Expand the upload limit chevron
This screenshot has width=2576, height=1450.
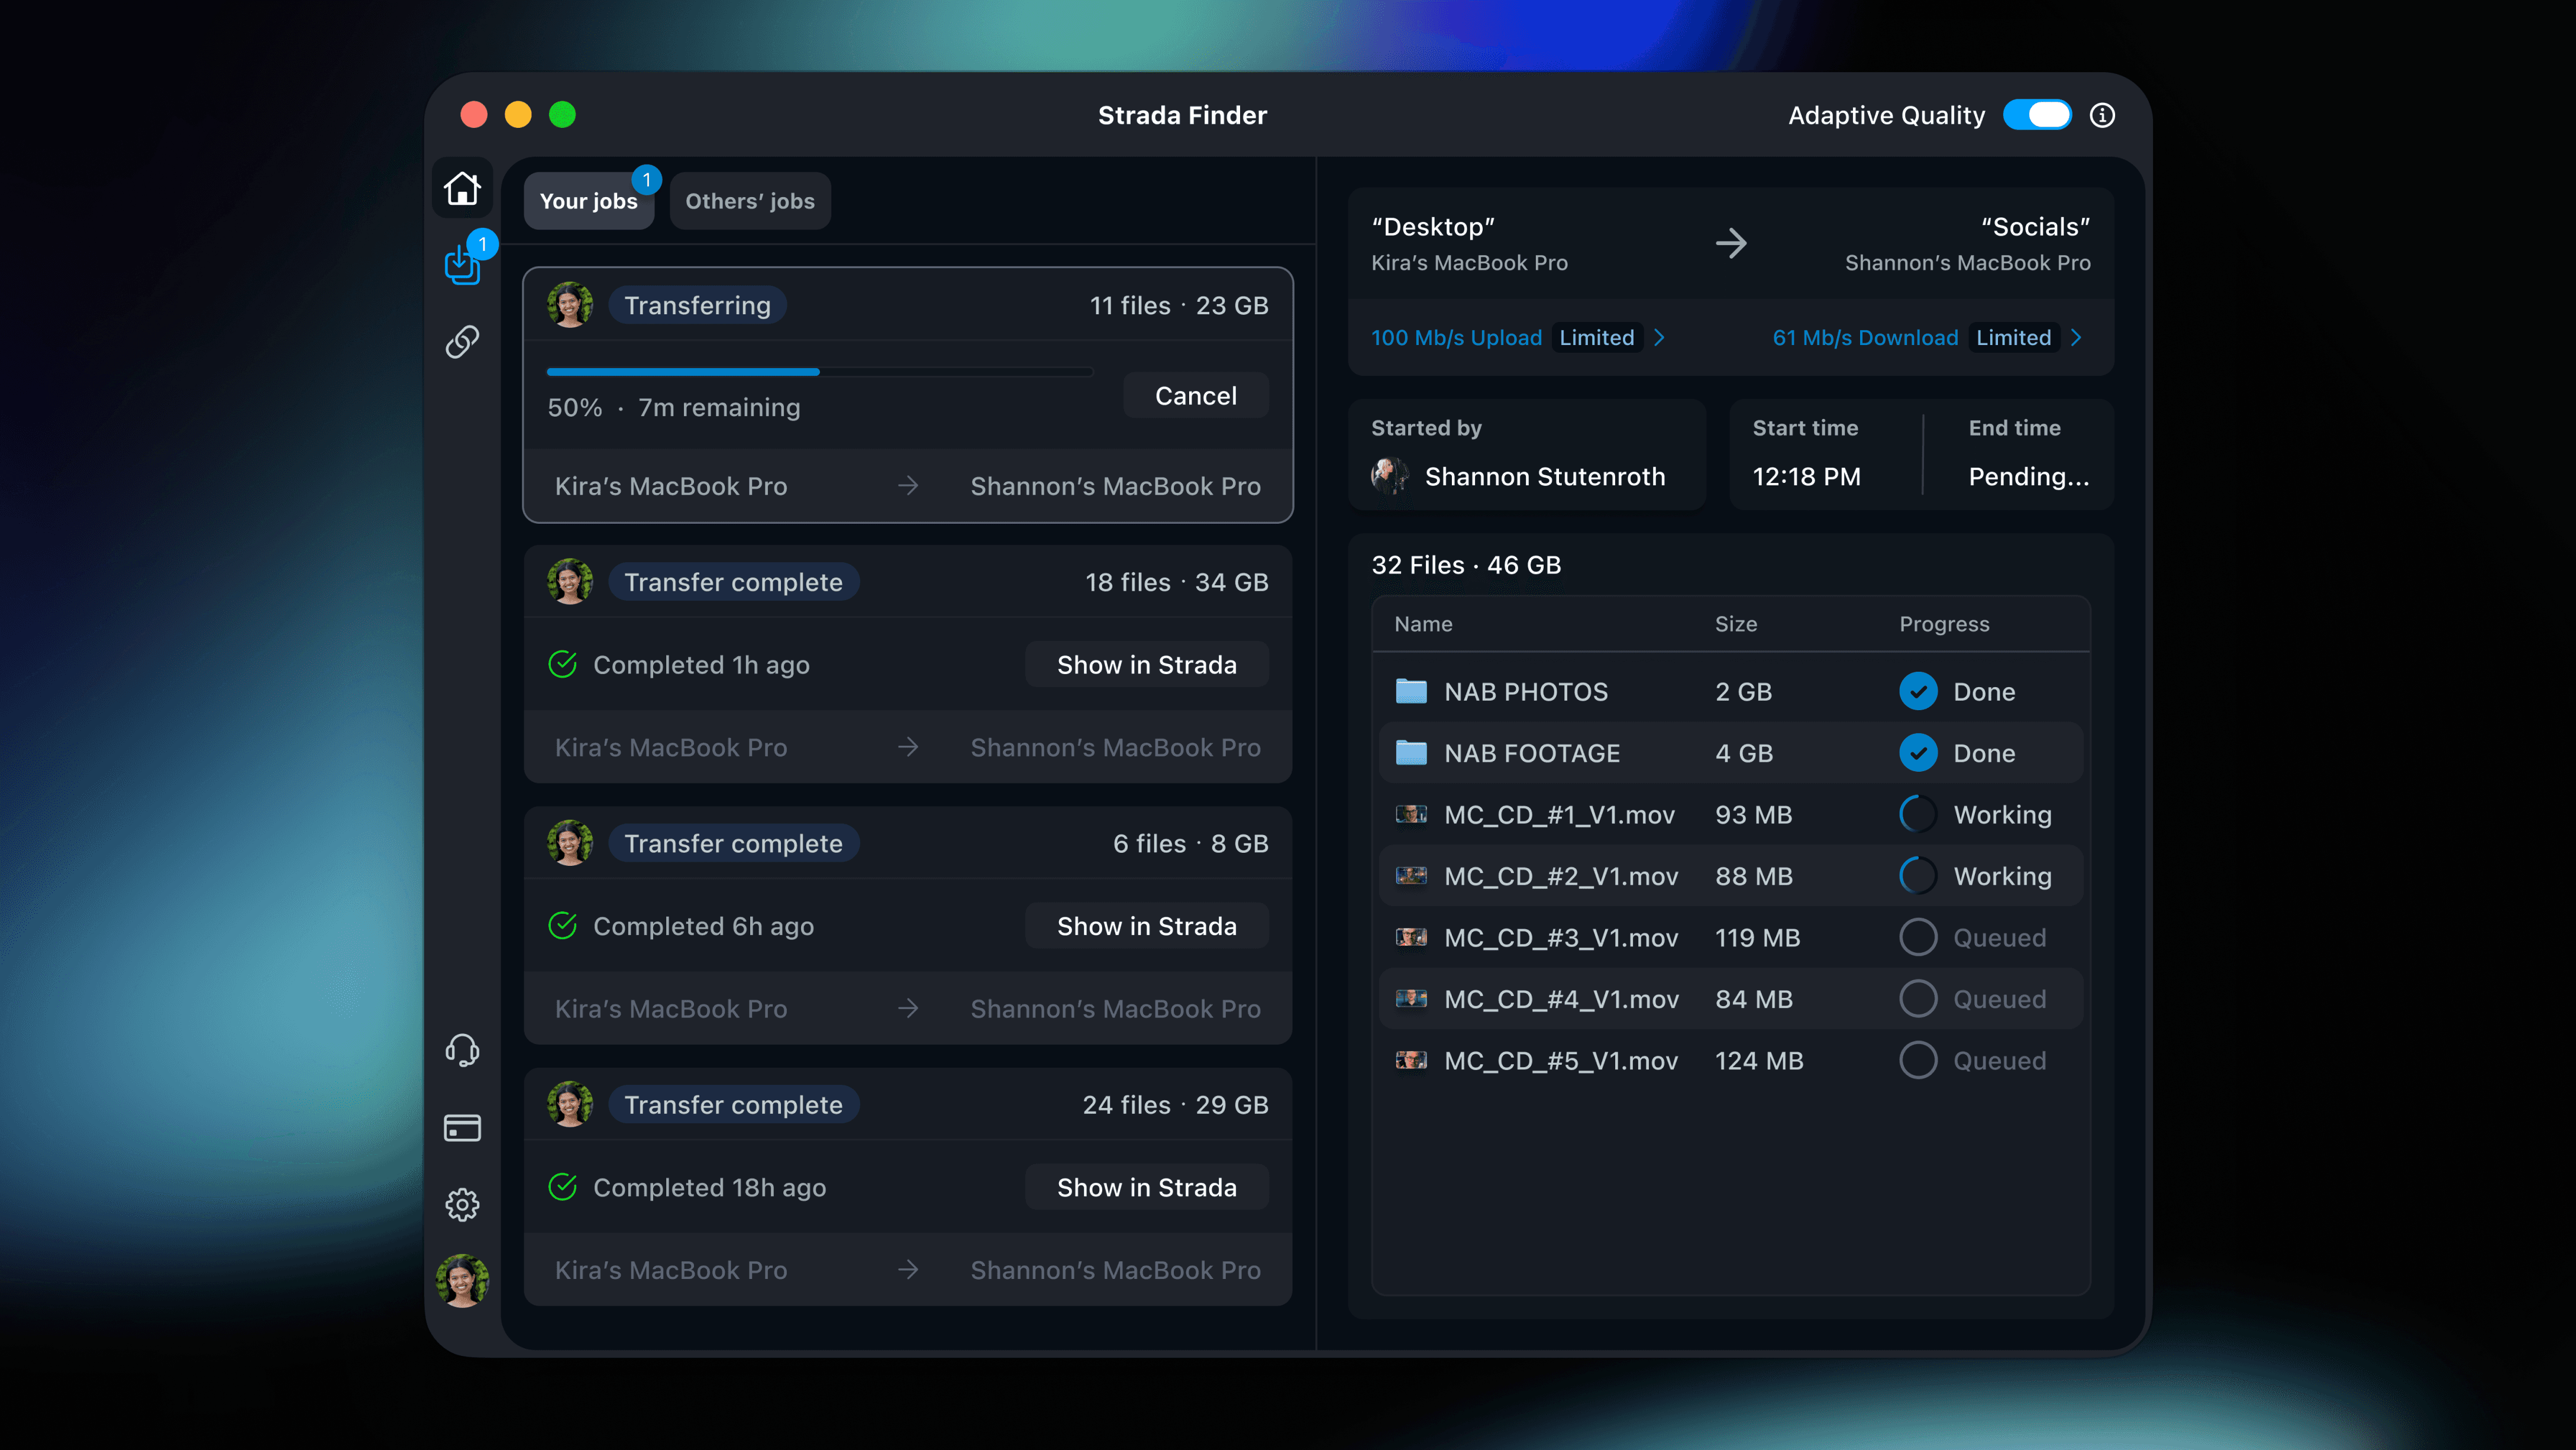coord(1659,338)
